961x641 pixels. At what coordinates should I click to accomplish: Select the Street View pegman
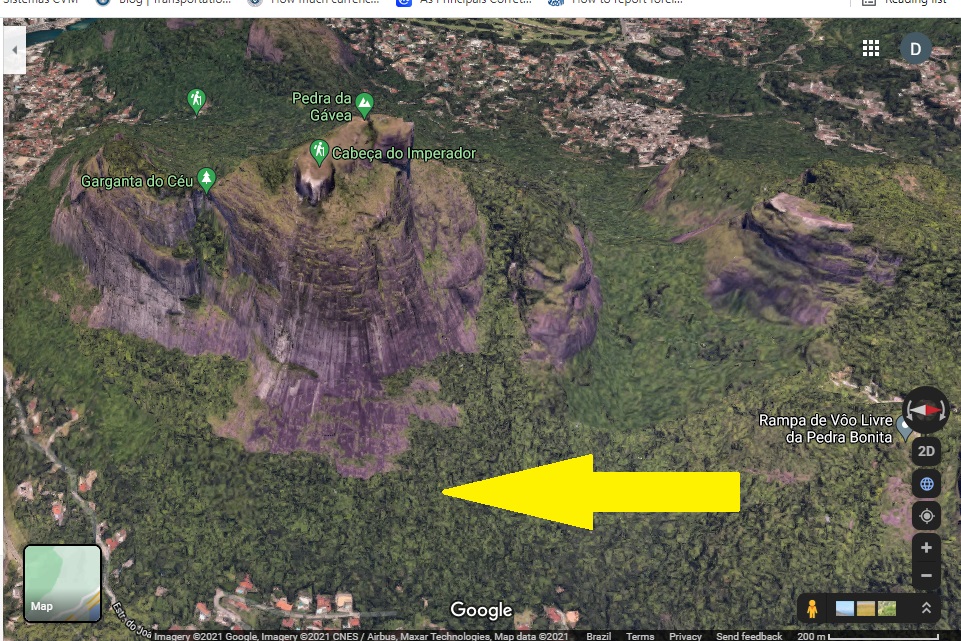click(x=812, y=608)
